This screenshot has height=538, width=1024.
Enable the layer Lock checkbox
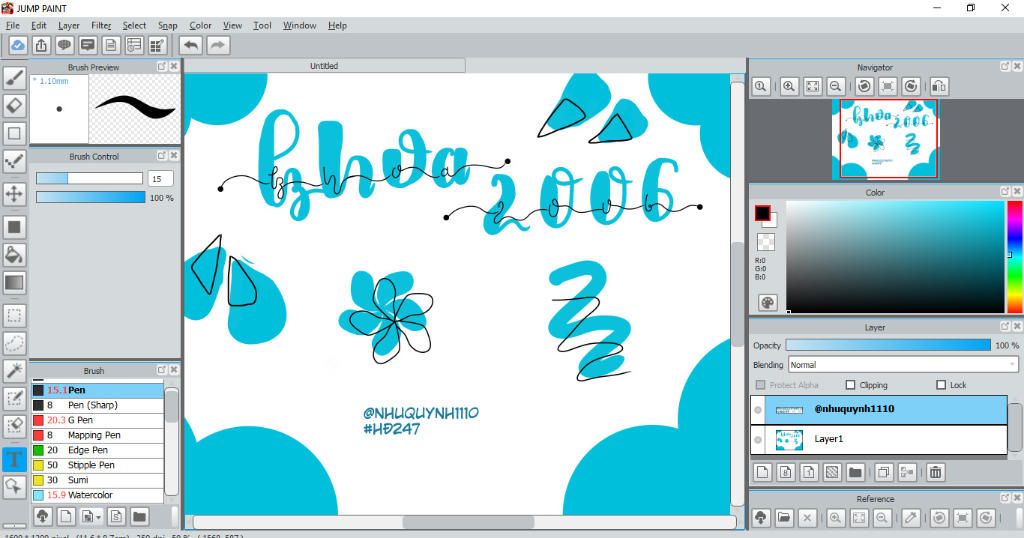941,385
